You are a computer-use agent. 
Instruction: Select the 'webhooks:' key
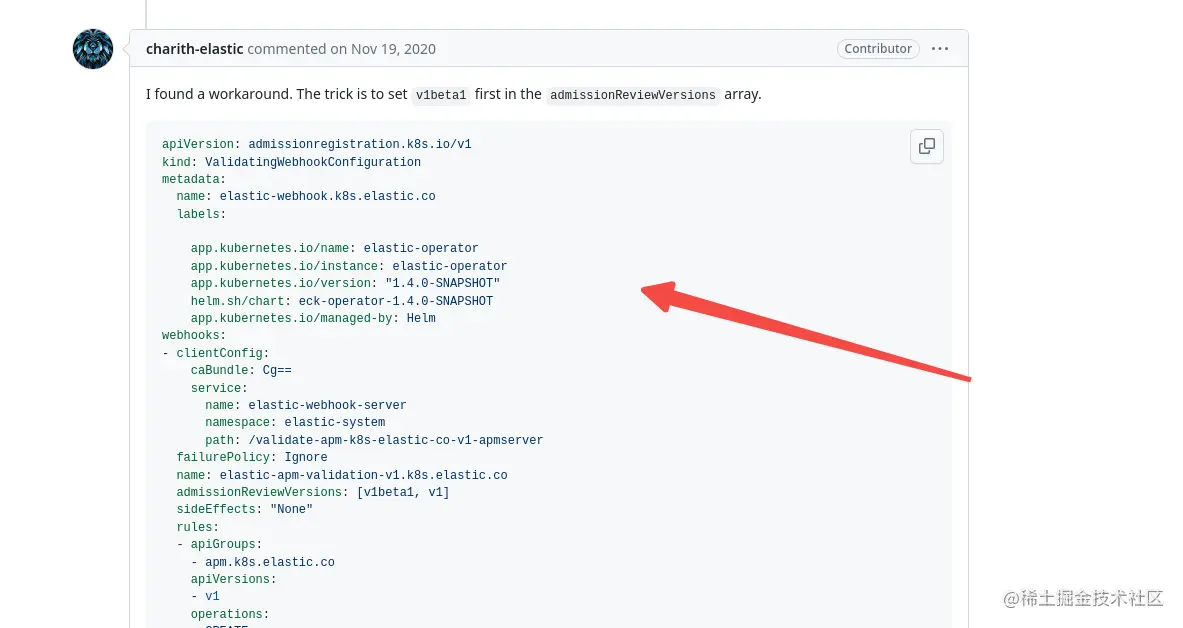coord(194,335)
